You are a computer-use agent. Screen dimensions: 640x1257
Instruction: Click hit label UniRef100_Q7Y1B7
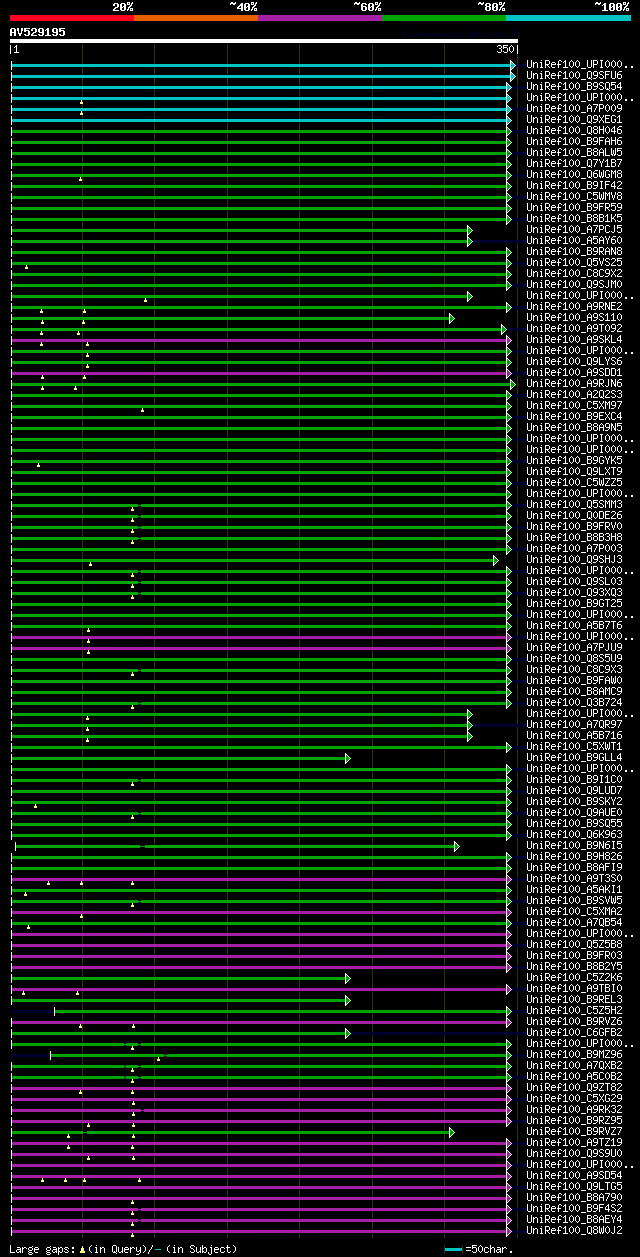(x=574, y=163)
